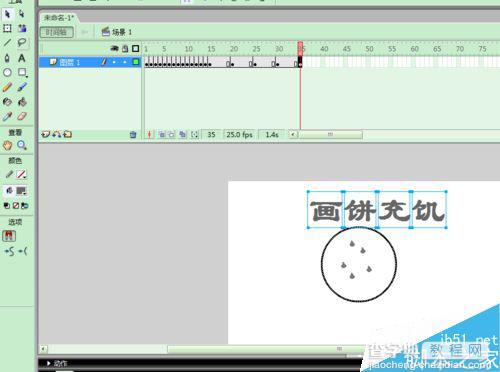
Task: Toggle show/hide all layers eye header
Action: (x=114, y=49)
